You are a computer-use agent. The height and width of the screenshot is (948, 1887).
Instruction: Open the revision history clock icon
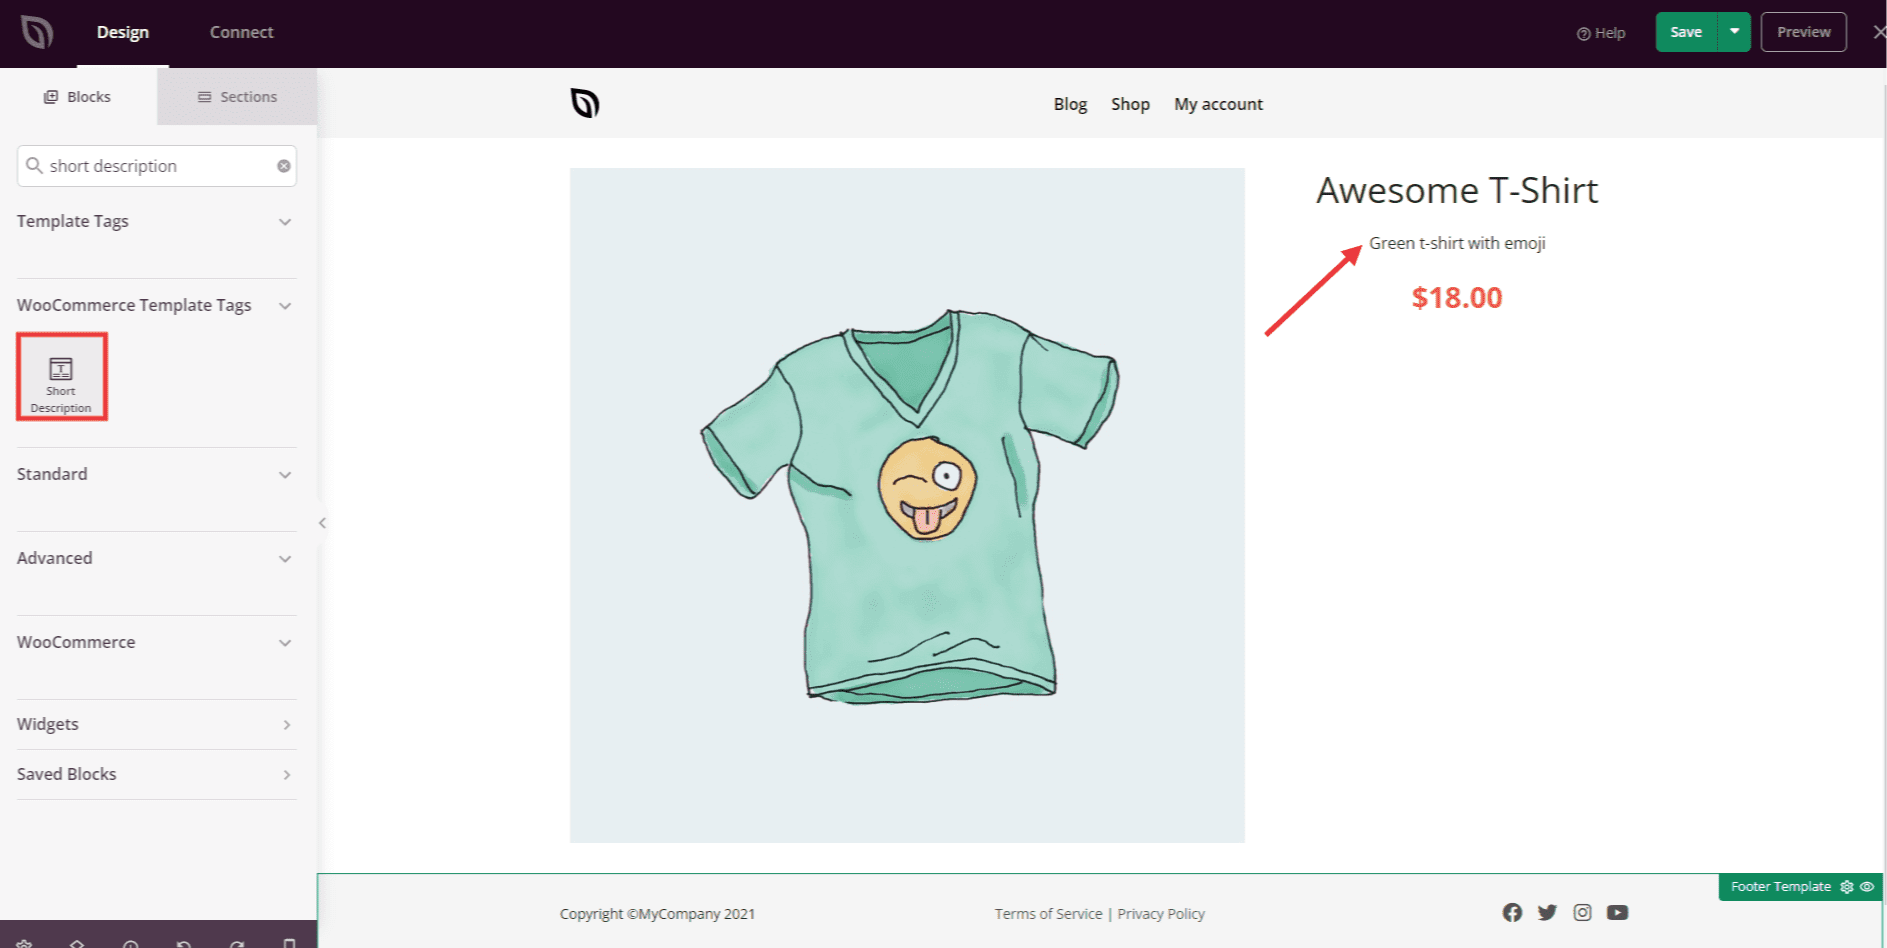[131, 945]
